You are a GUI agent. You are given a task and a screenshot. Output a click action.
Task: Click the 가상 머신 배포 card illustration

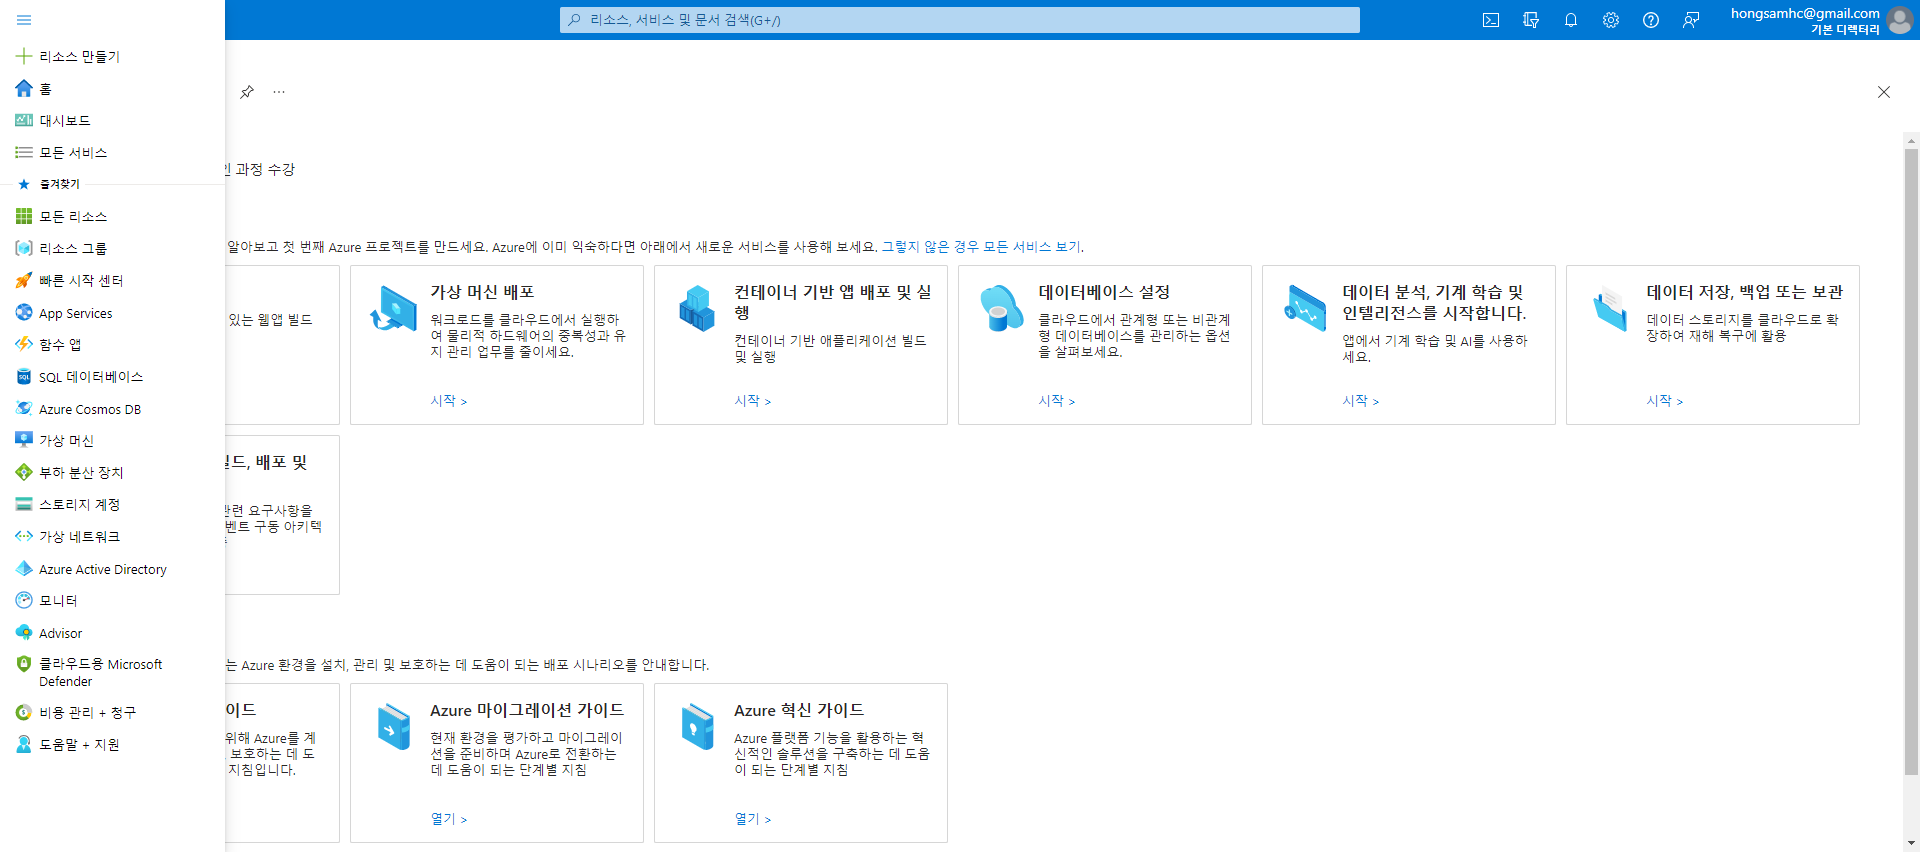[393, 307]
